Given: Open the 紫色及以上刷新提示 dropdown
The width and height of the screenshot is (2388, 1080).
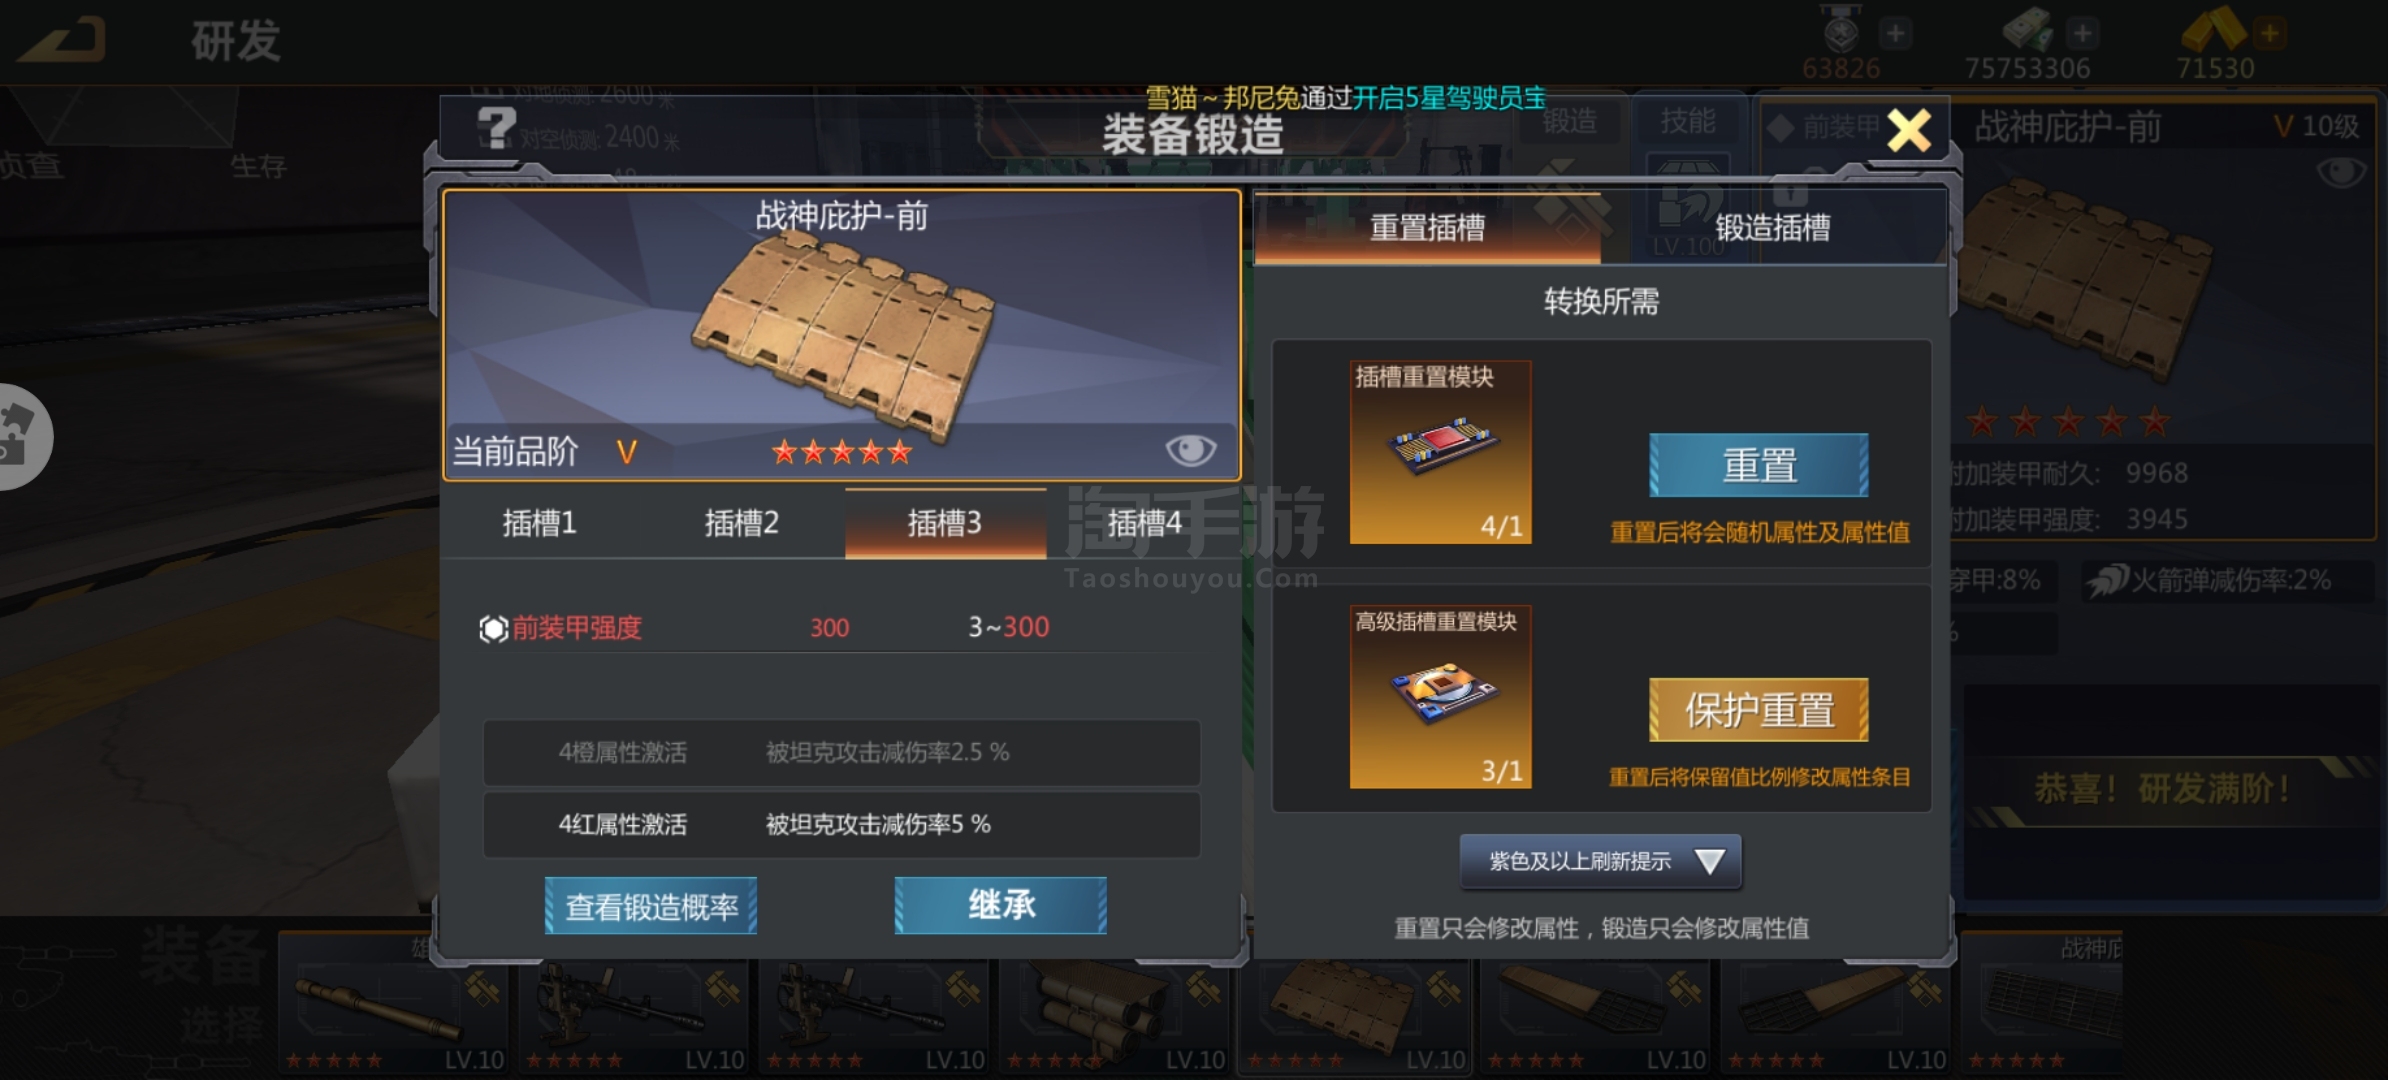Looking at the screenshot, I should (1600, 861).
